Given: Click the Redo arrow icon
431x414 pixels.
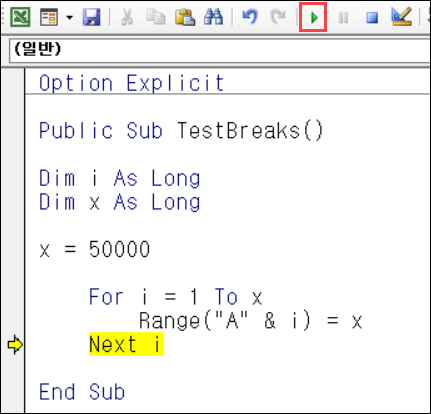Looking at the screenshot, I should [x=279, y=17].
